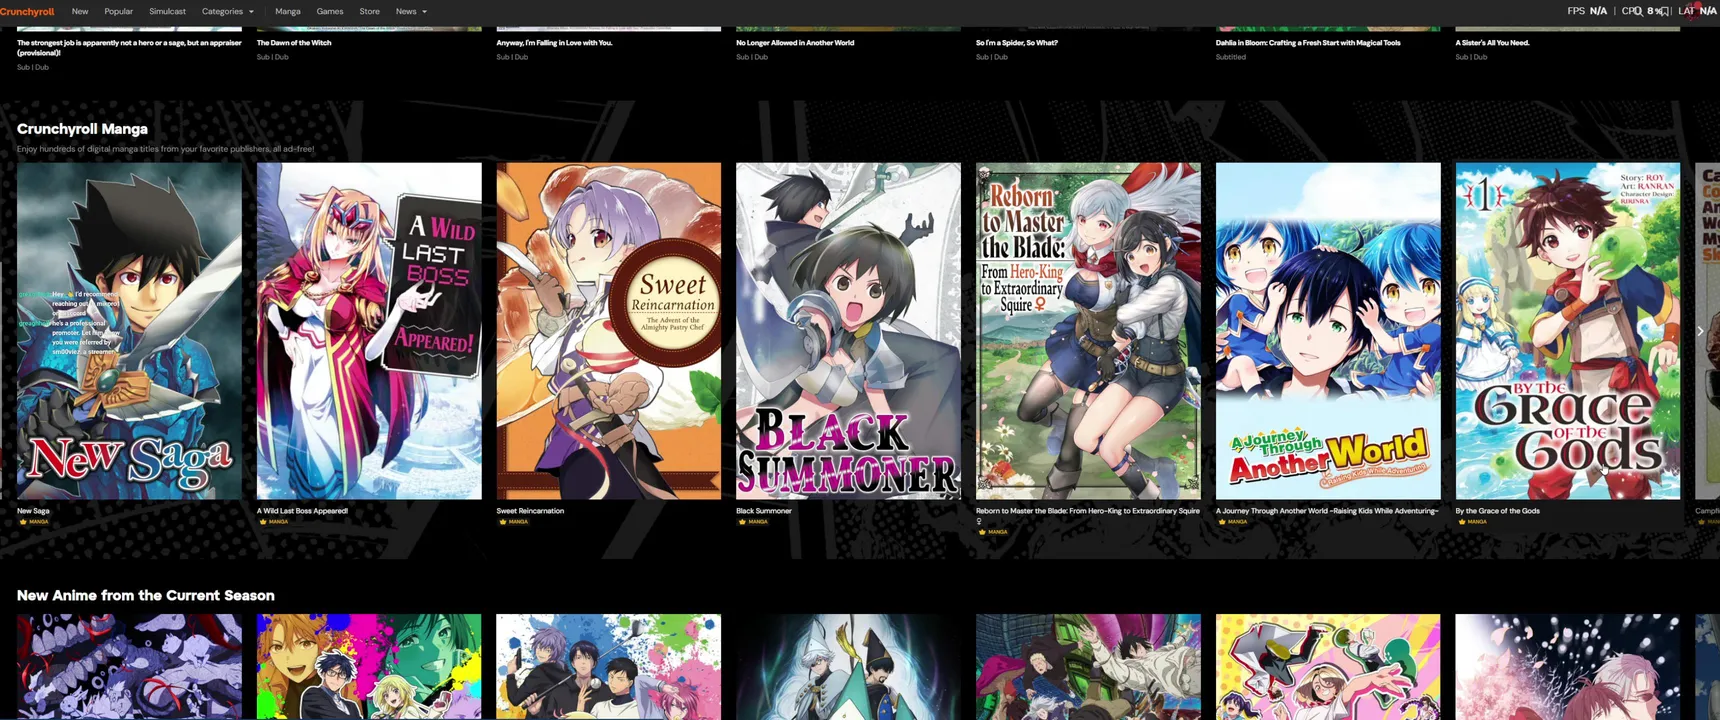This screenshot has height=720, width=1720.
Task: Open the search magnifier icon
Action: point(1637,11)
